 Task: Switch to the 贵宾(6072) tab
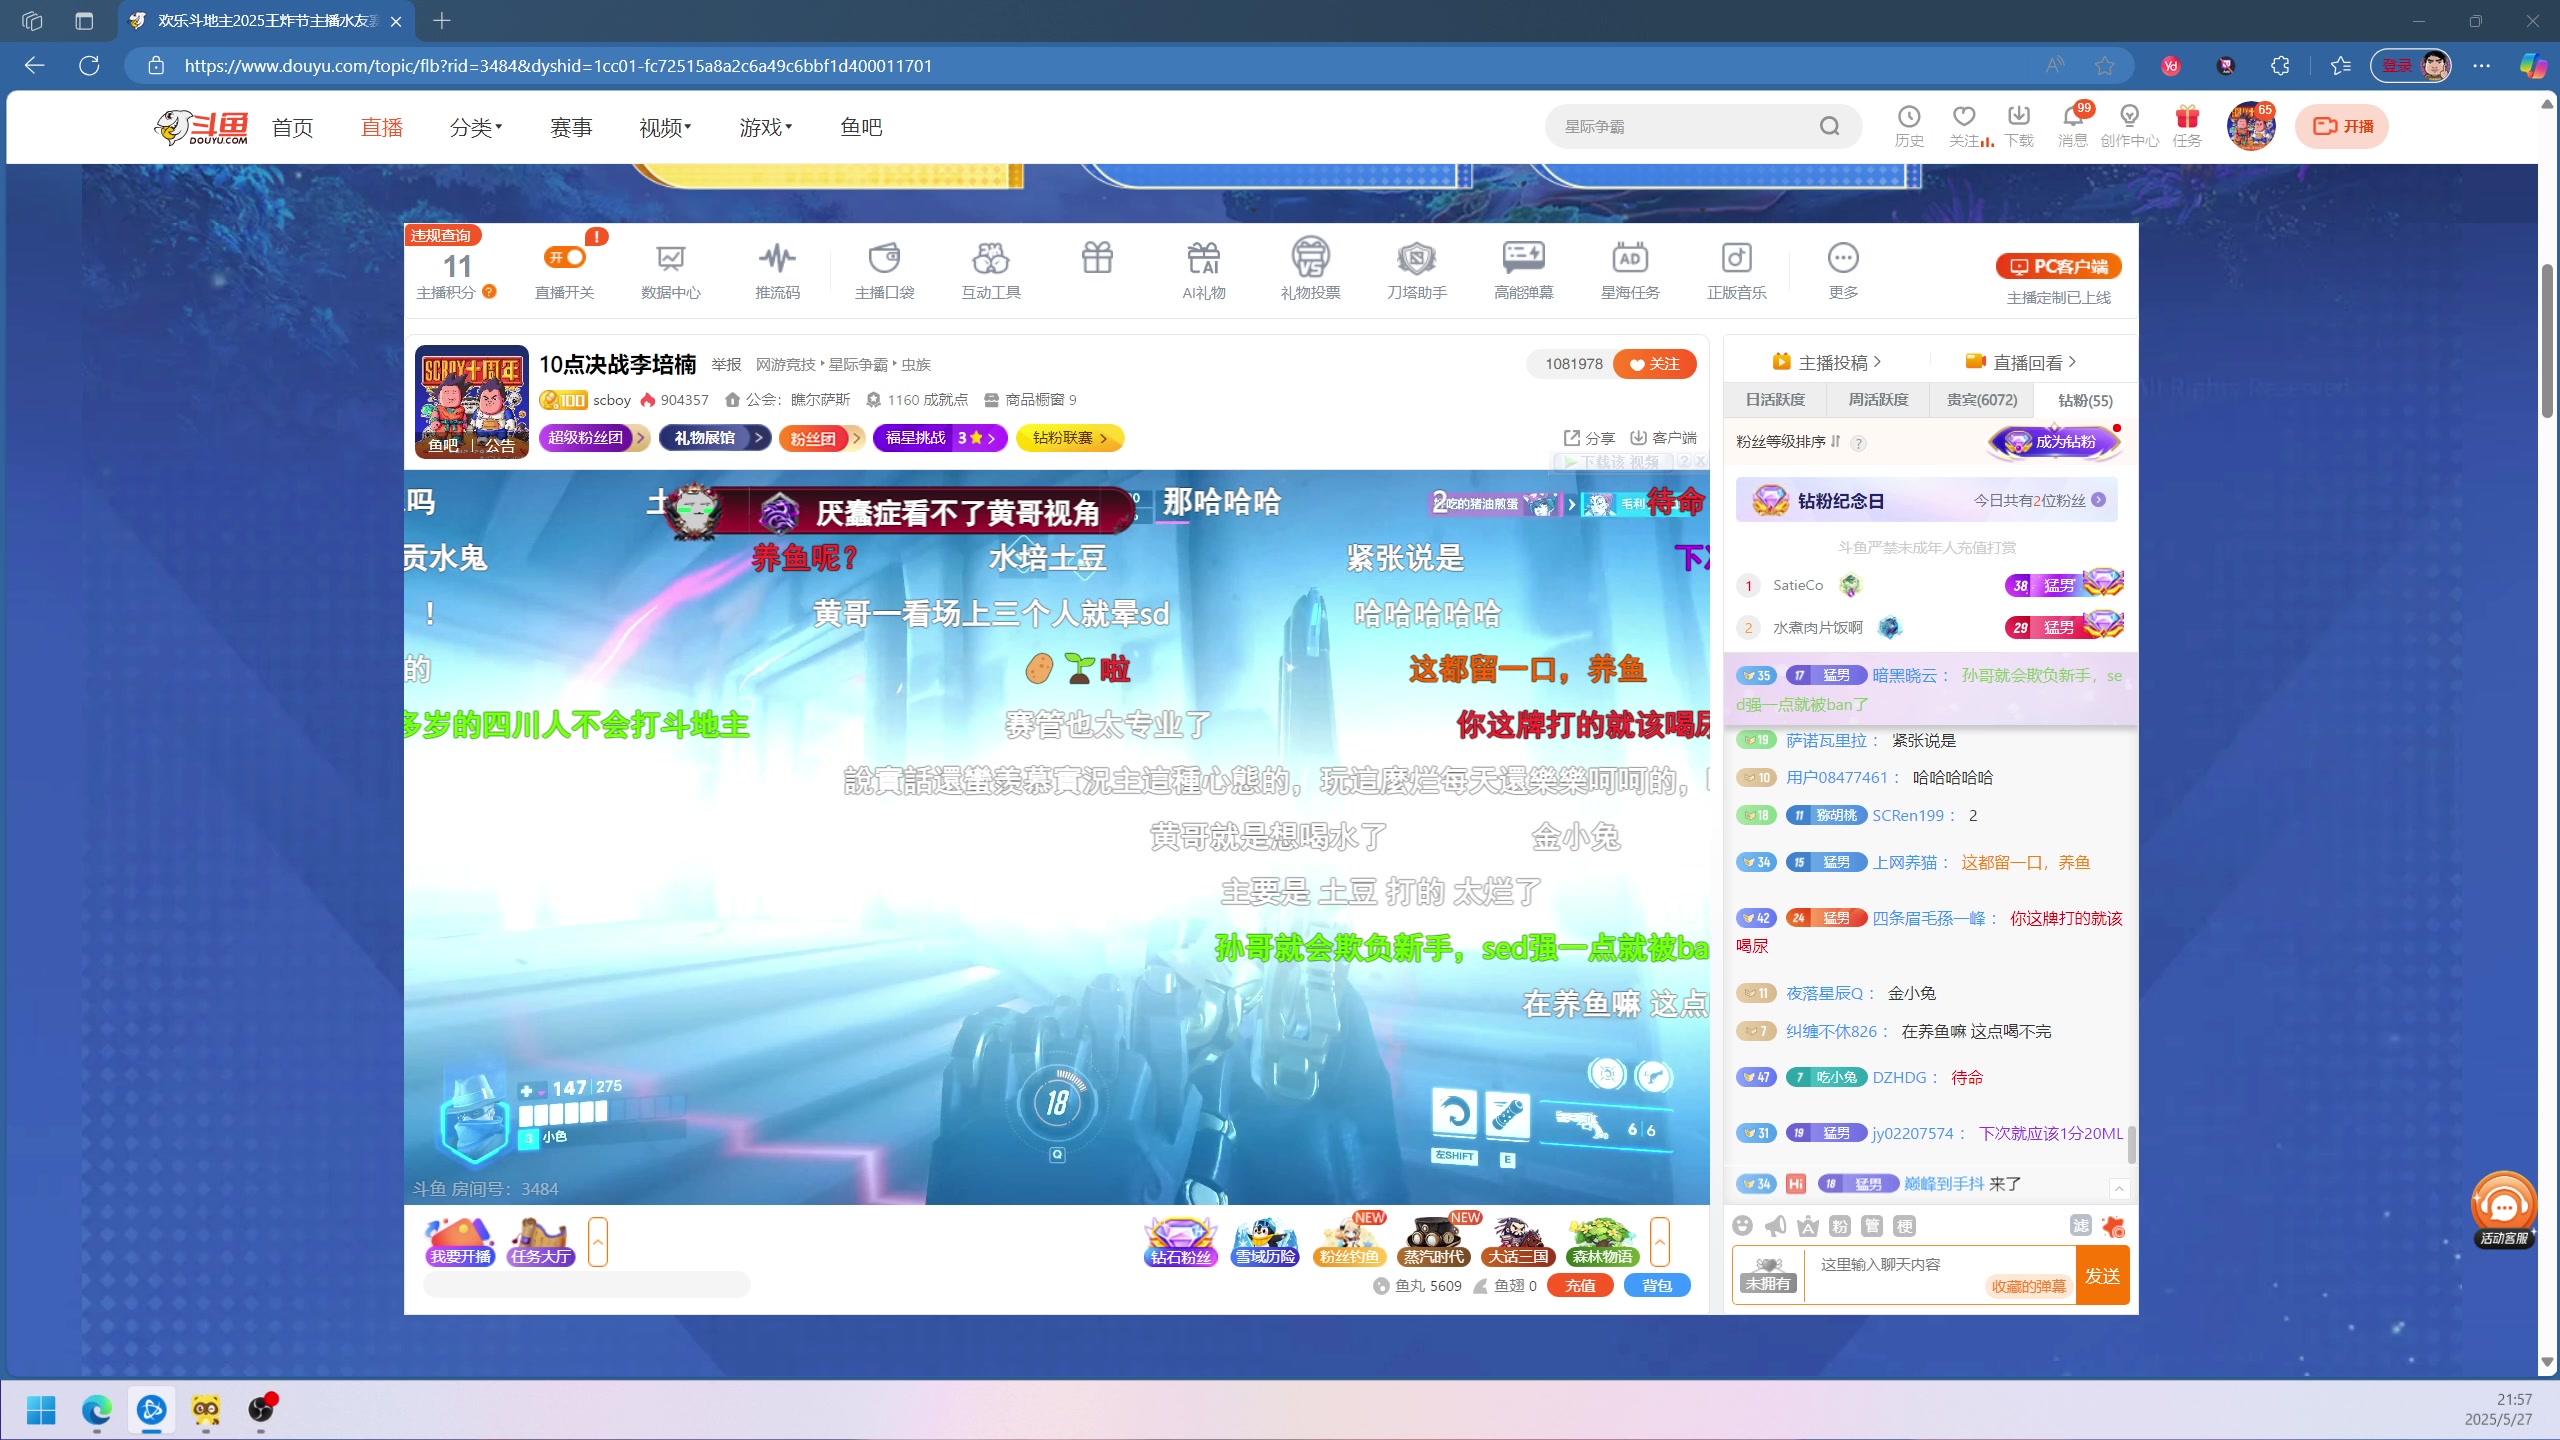pos(1982,400)
